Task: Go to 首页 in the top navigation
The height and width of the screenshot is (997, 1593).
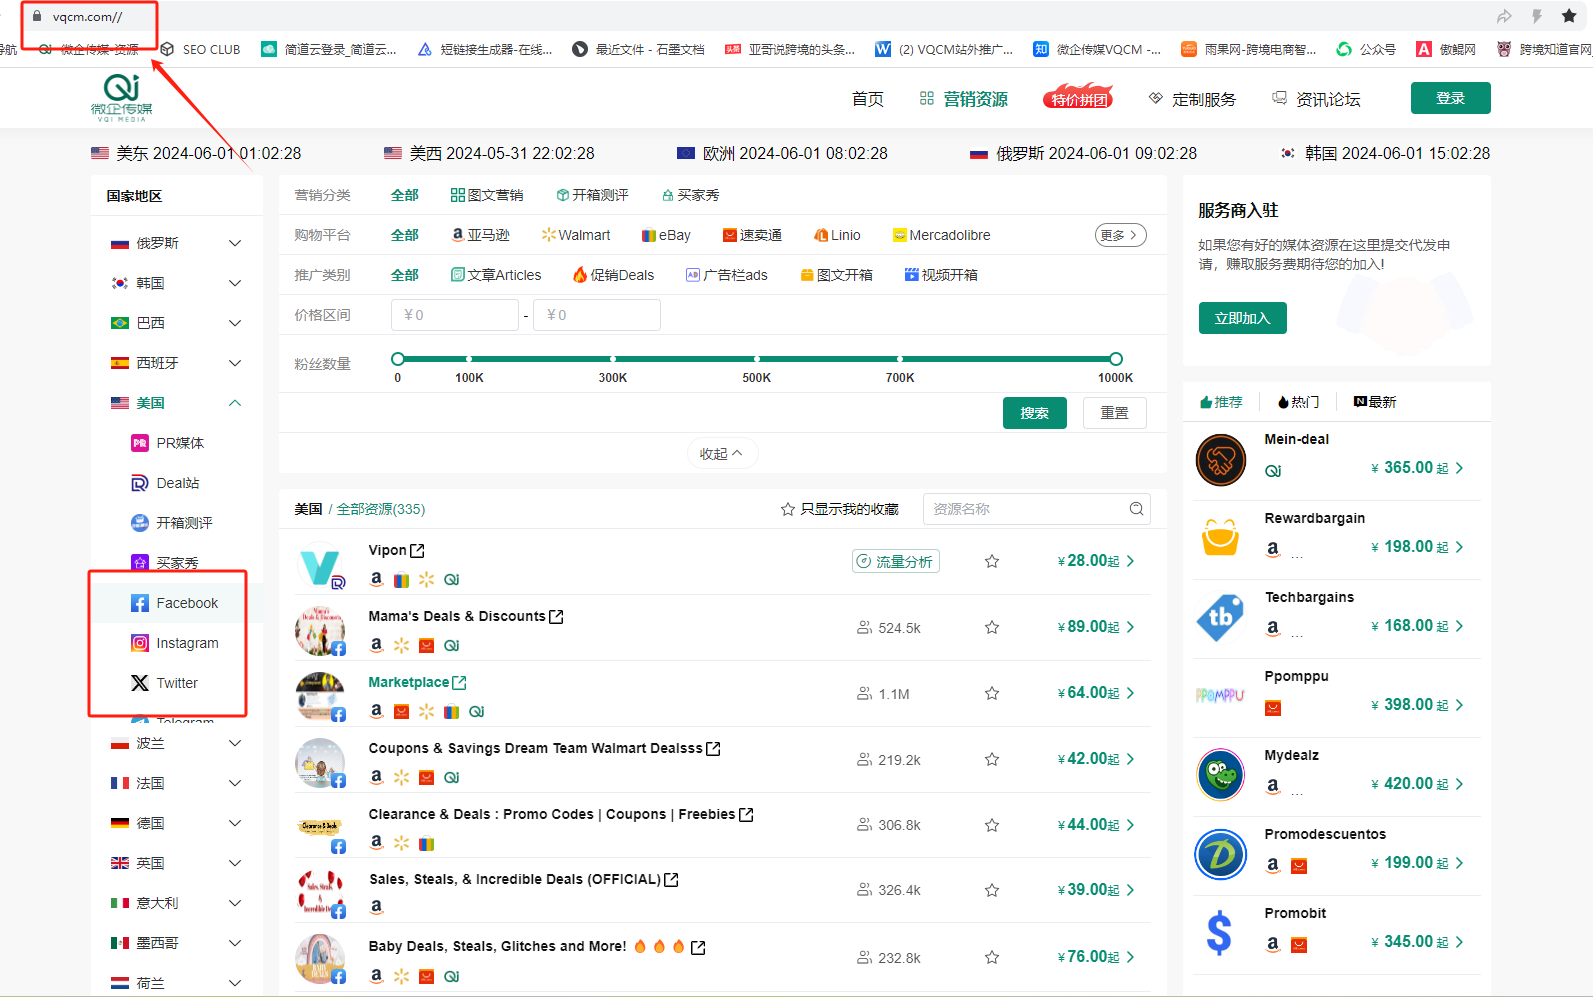Action: pyautogui.click(x=868, y=99)
